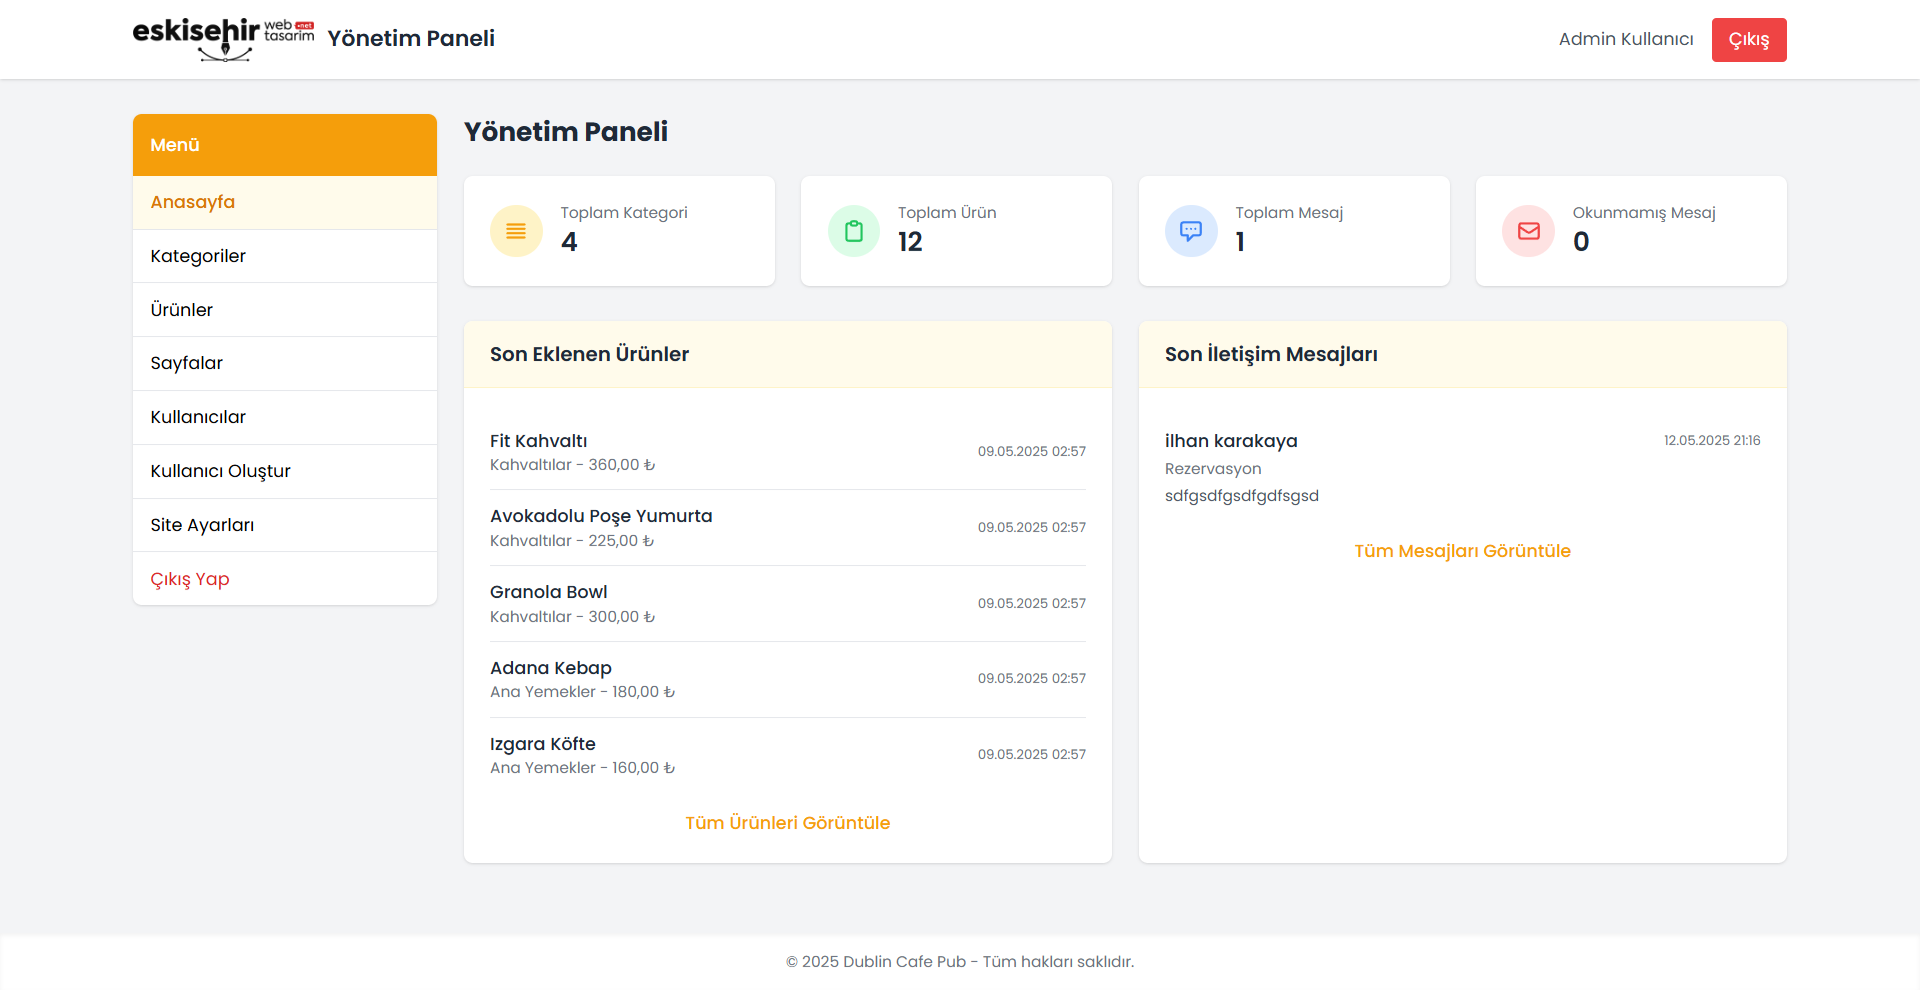1920x990 pixels.
Task: Click the red envelope Okunmamış Mesaj icon
Action: tap(1528, 231)
